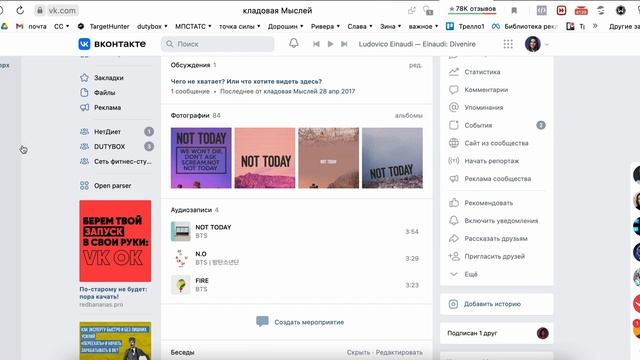The width and height of the screenshot is (640, 360).
Task: Click the search field Поиск
Action: [x=218, y=44]
